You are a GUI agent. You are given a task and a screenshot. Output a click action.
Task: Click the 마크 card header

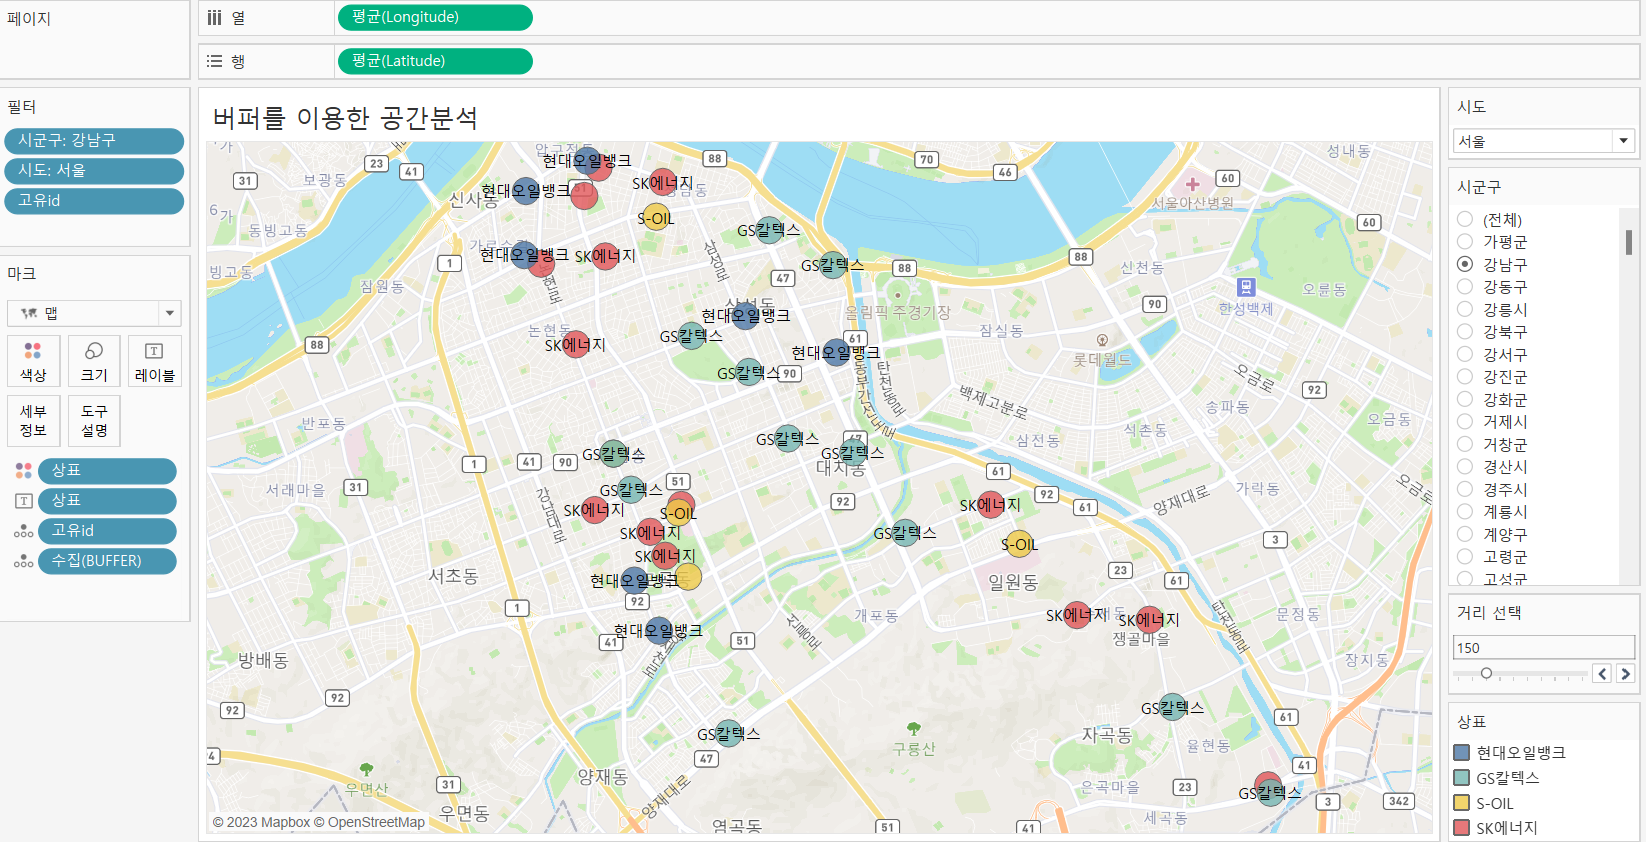(x=22, y=274)
